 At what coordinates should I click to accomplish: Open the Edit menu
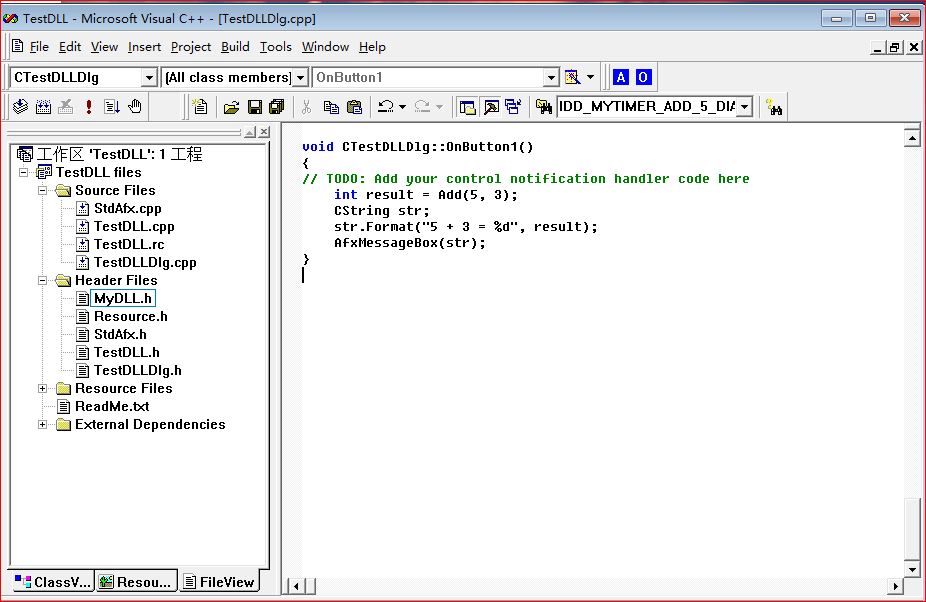pyautogui.click(x=70, y=47)
